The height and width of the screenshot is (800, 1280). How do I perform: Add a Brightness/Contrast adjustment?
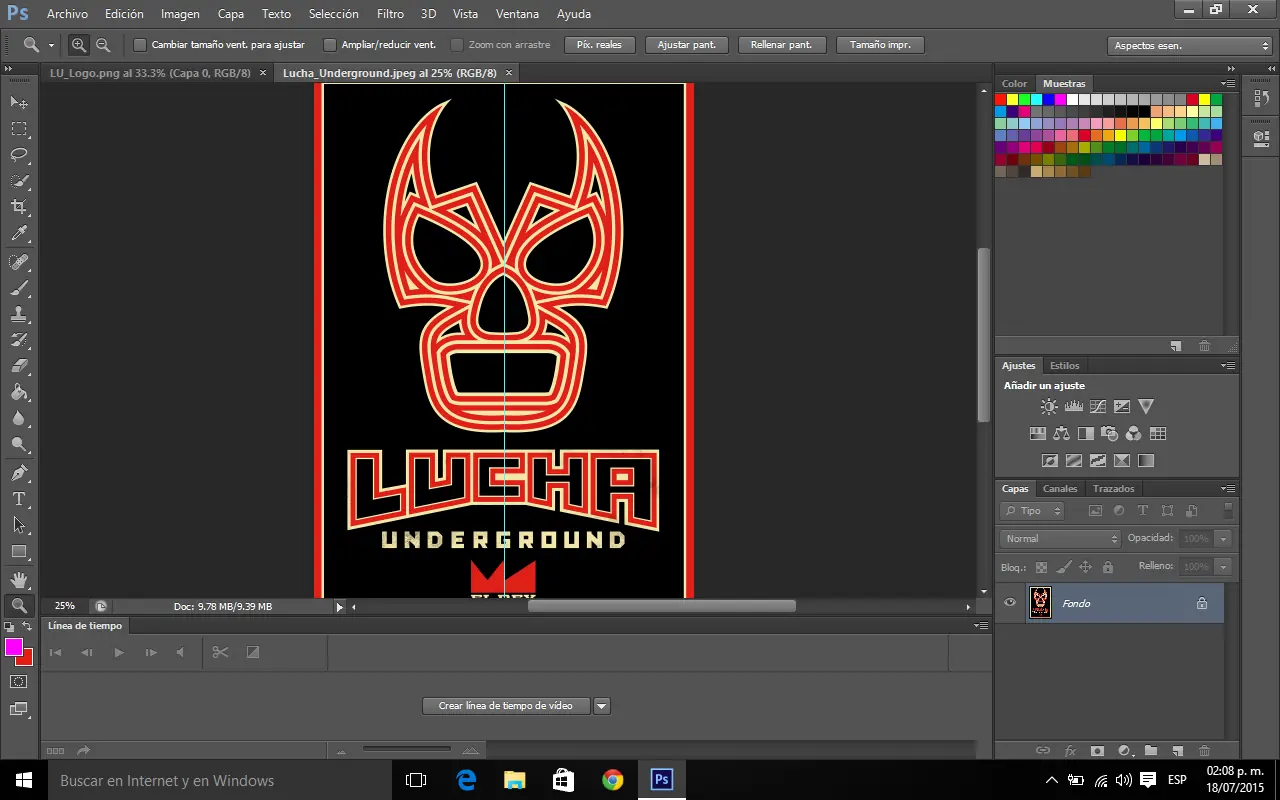tap(1048, 407)
